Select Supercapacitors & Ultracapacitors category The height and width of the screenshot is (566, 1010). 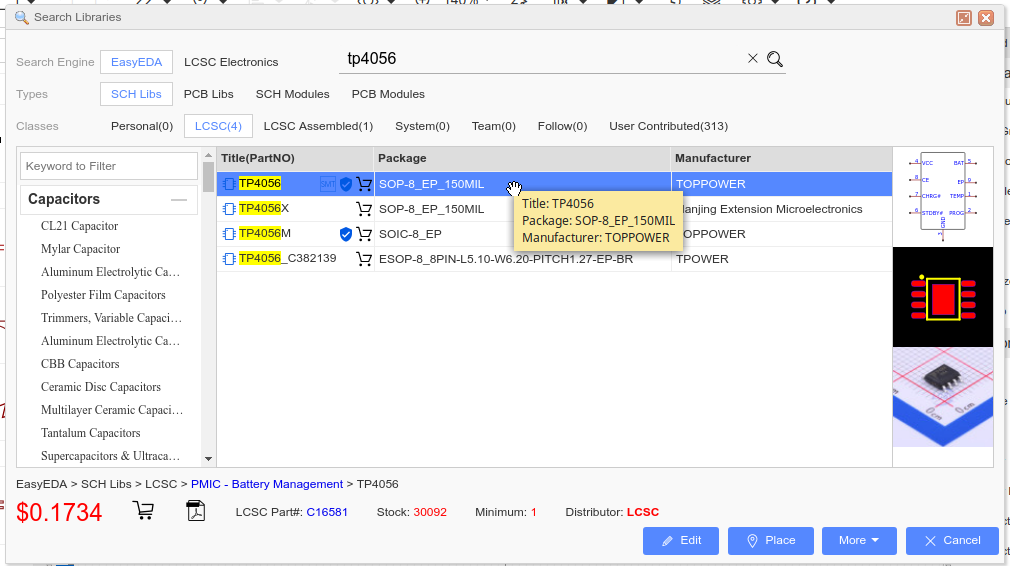pos(110,456)
